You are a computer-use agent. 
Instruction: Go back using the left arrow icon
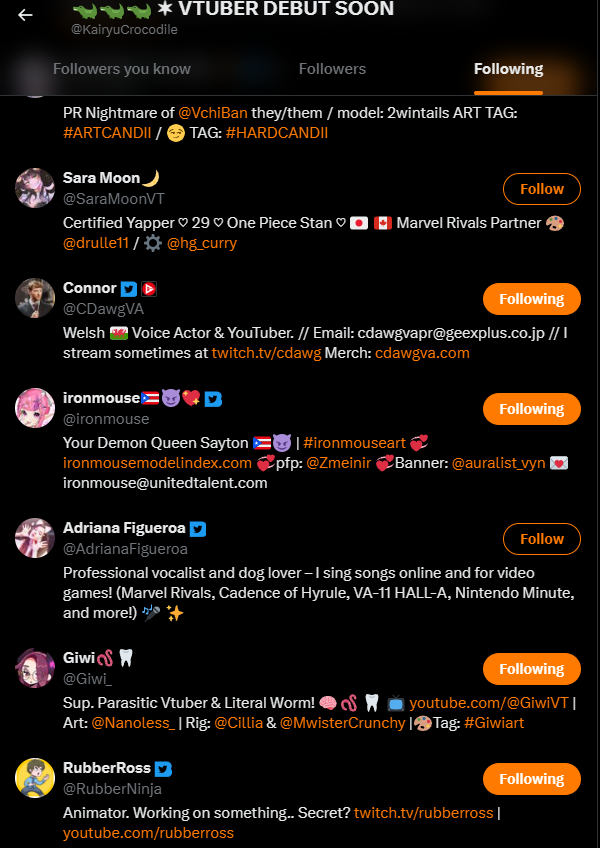pos(25,15)
